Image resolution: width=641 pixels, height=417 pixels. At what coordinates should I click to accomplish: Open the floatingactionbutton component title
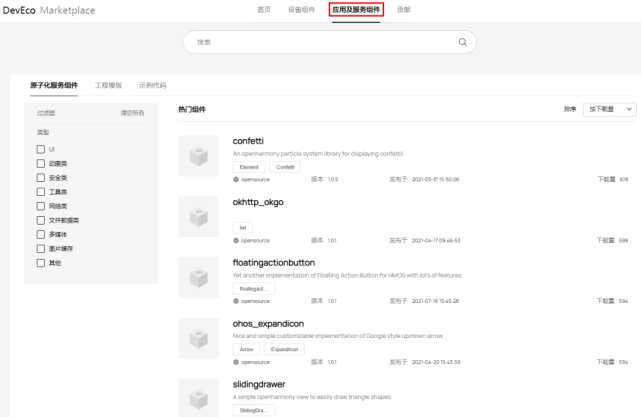tap(274, 263)
